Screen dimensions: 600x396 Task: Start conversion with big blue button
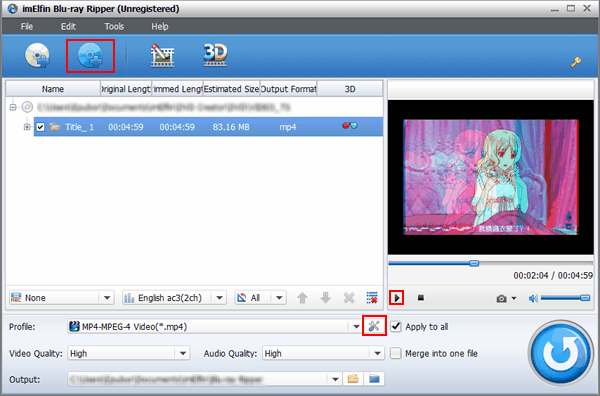pyautogui.click(x=561, y=352)
